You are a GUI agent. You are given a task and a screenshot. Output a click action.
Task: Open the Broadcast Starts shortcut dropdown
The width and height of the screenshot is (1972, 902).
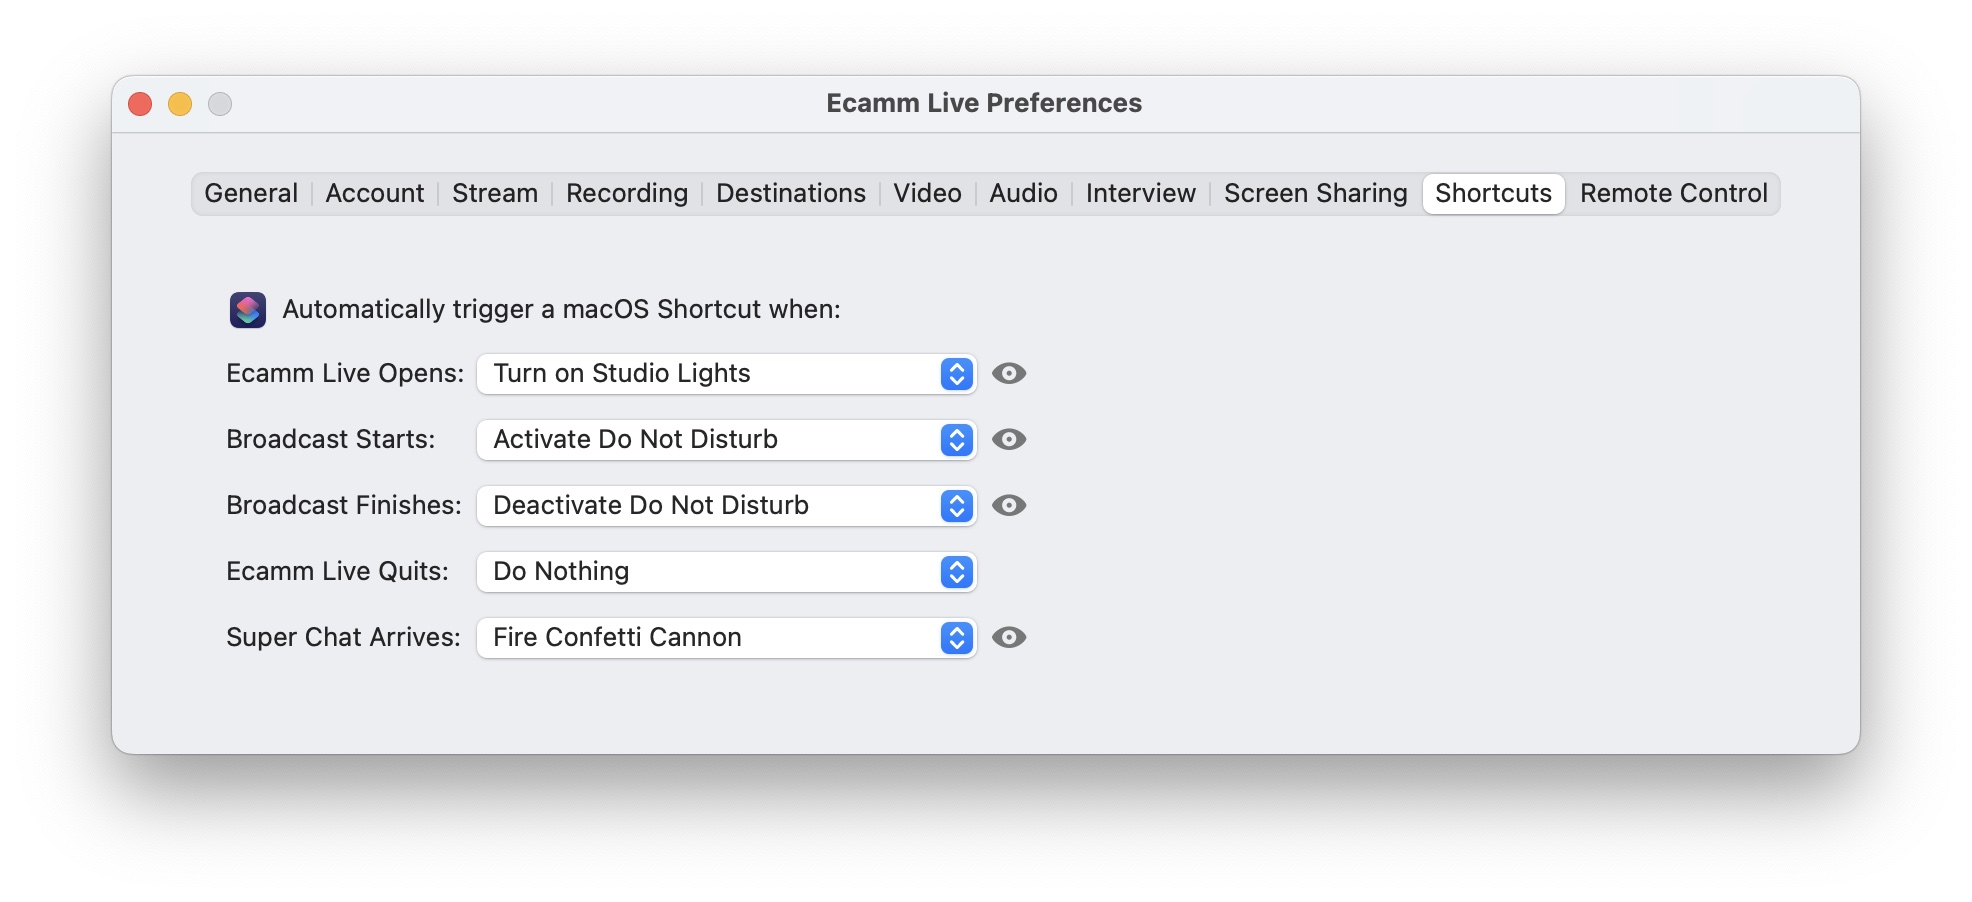(x=726, y=439)
